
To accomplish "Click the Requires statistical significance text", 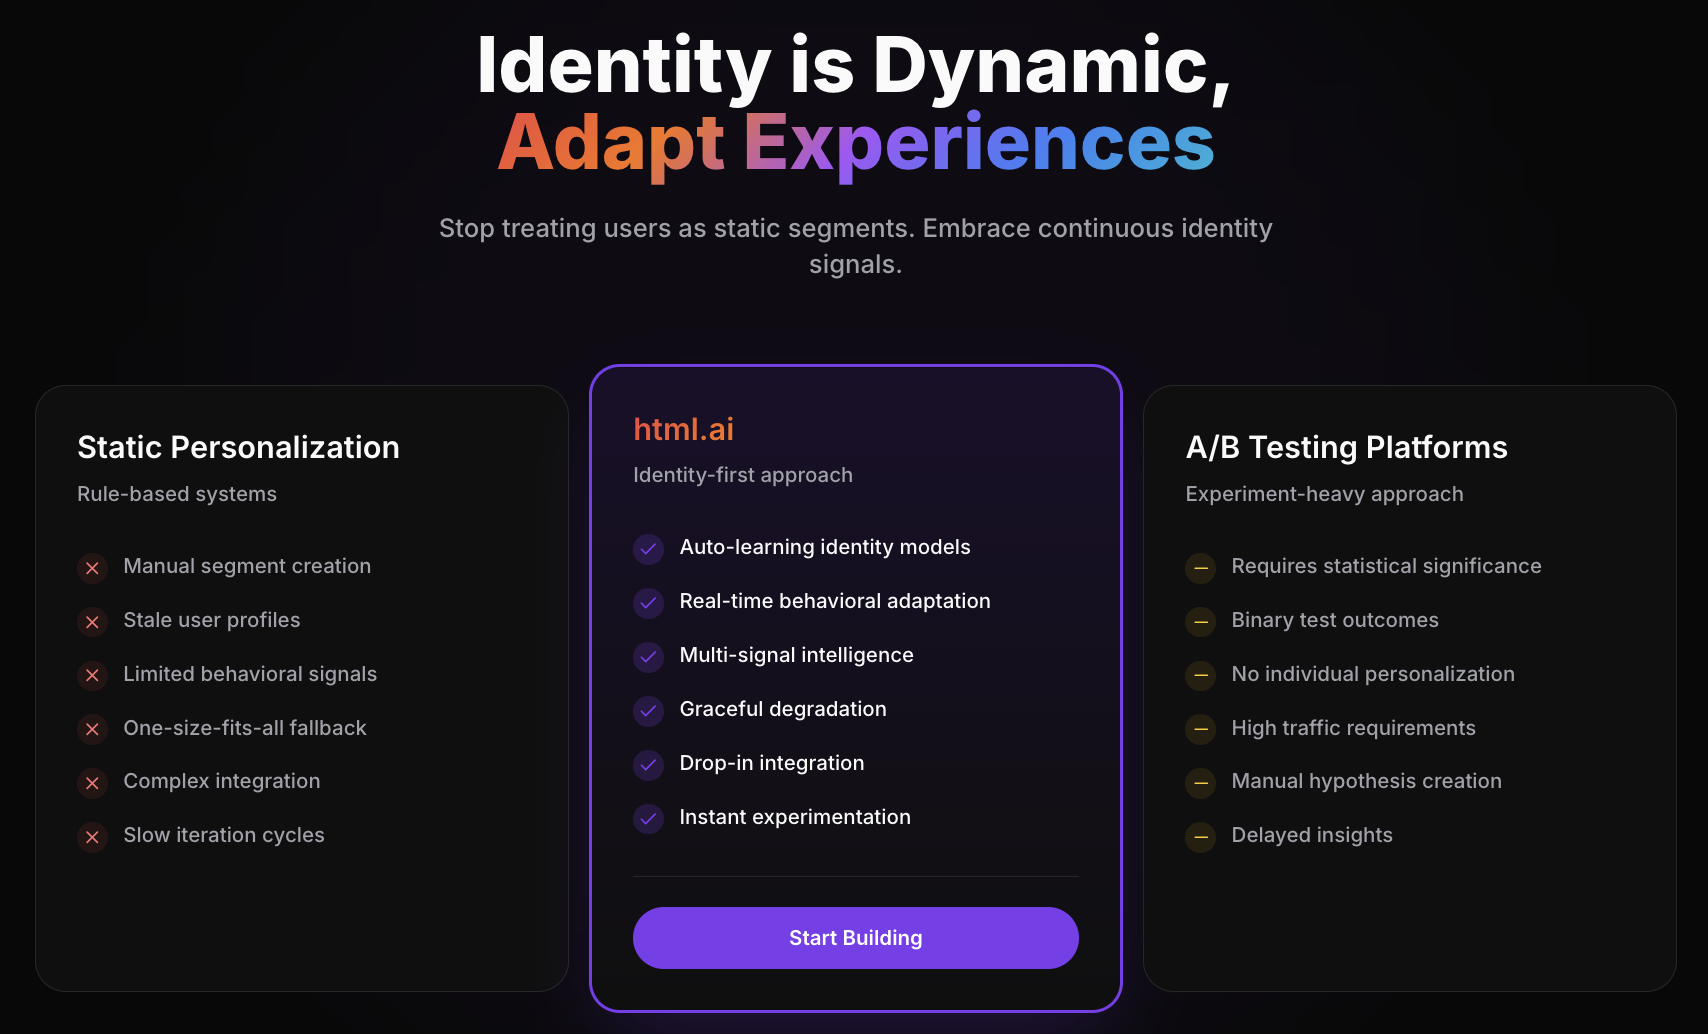I will (1386, 566).
